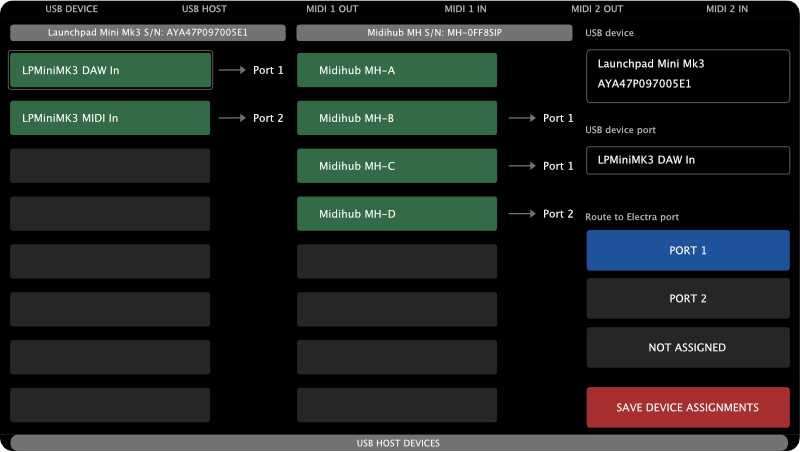Select the Midihub MH-D entry

pyautogui.click(x=397, y=214)
